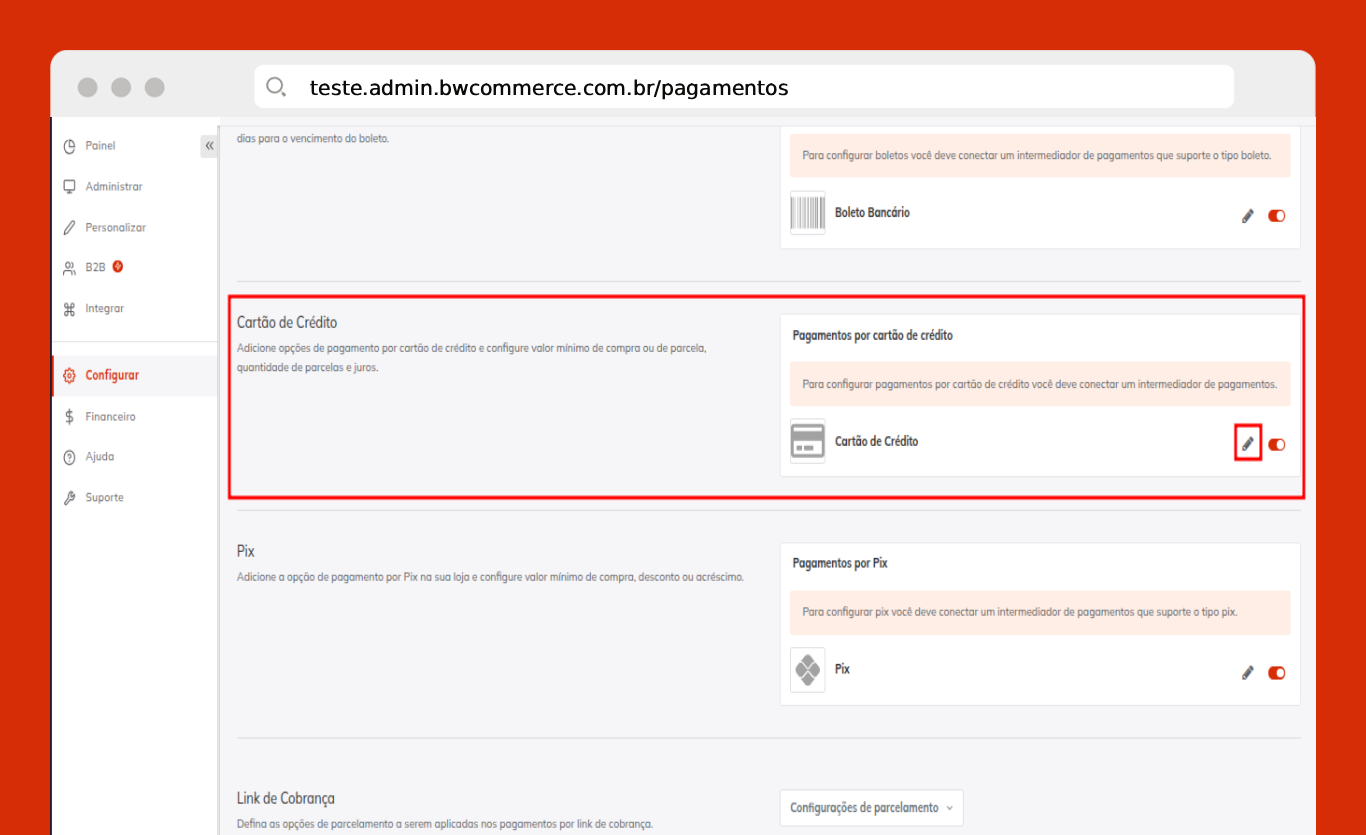Open the Painel menu item

coord(100,146)
